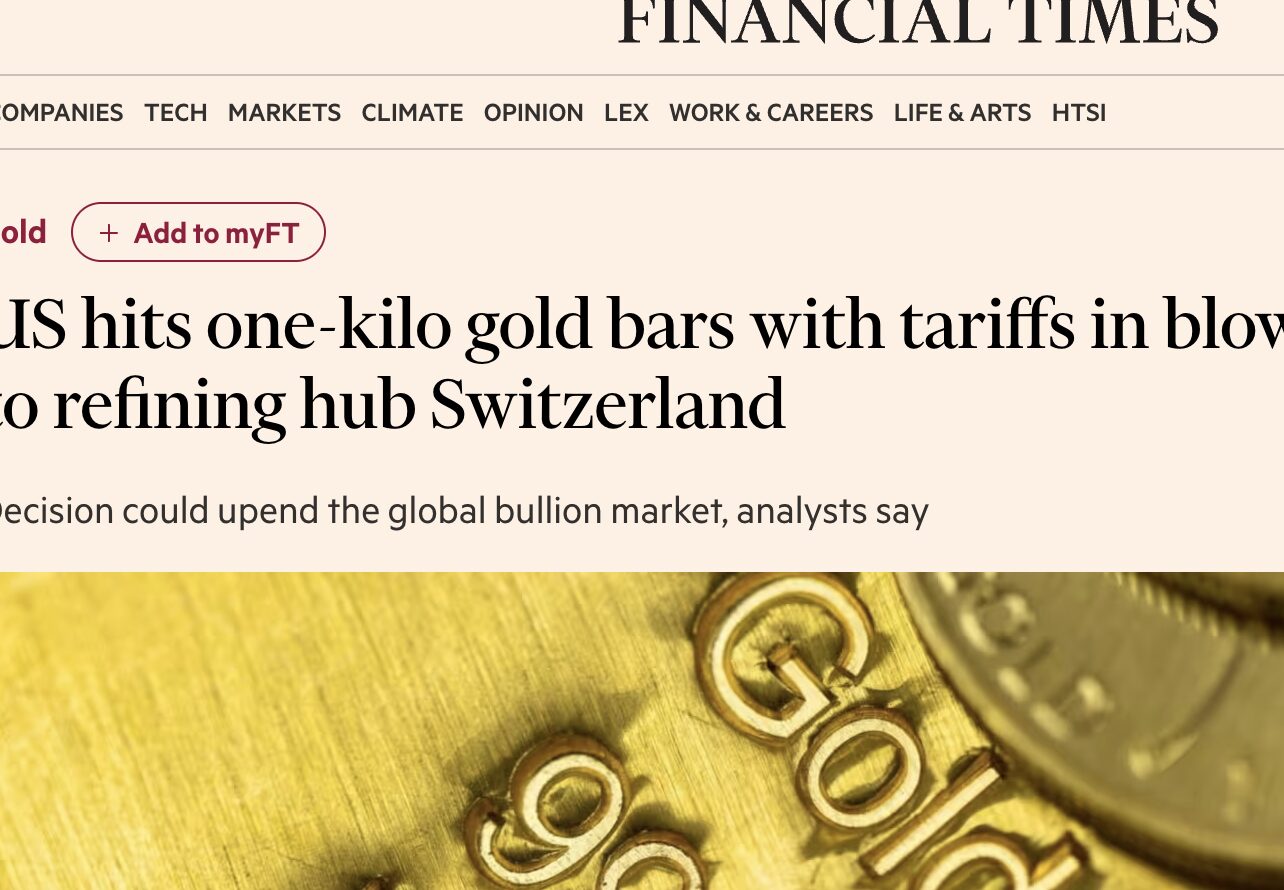
Task: Select Life & Arts in navigation
Action: coord(962,113)
